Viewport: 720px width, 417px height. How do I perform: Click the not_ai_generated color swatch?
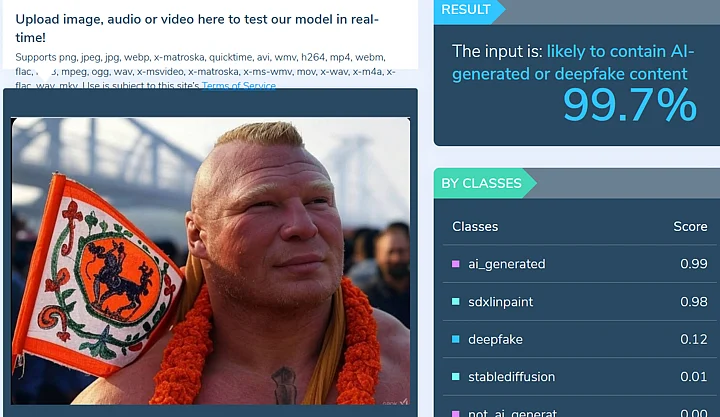[456, 414]
